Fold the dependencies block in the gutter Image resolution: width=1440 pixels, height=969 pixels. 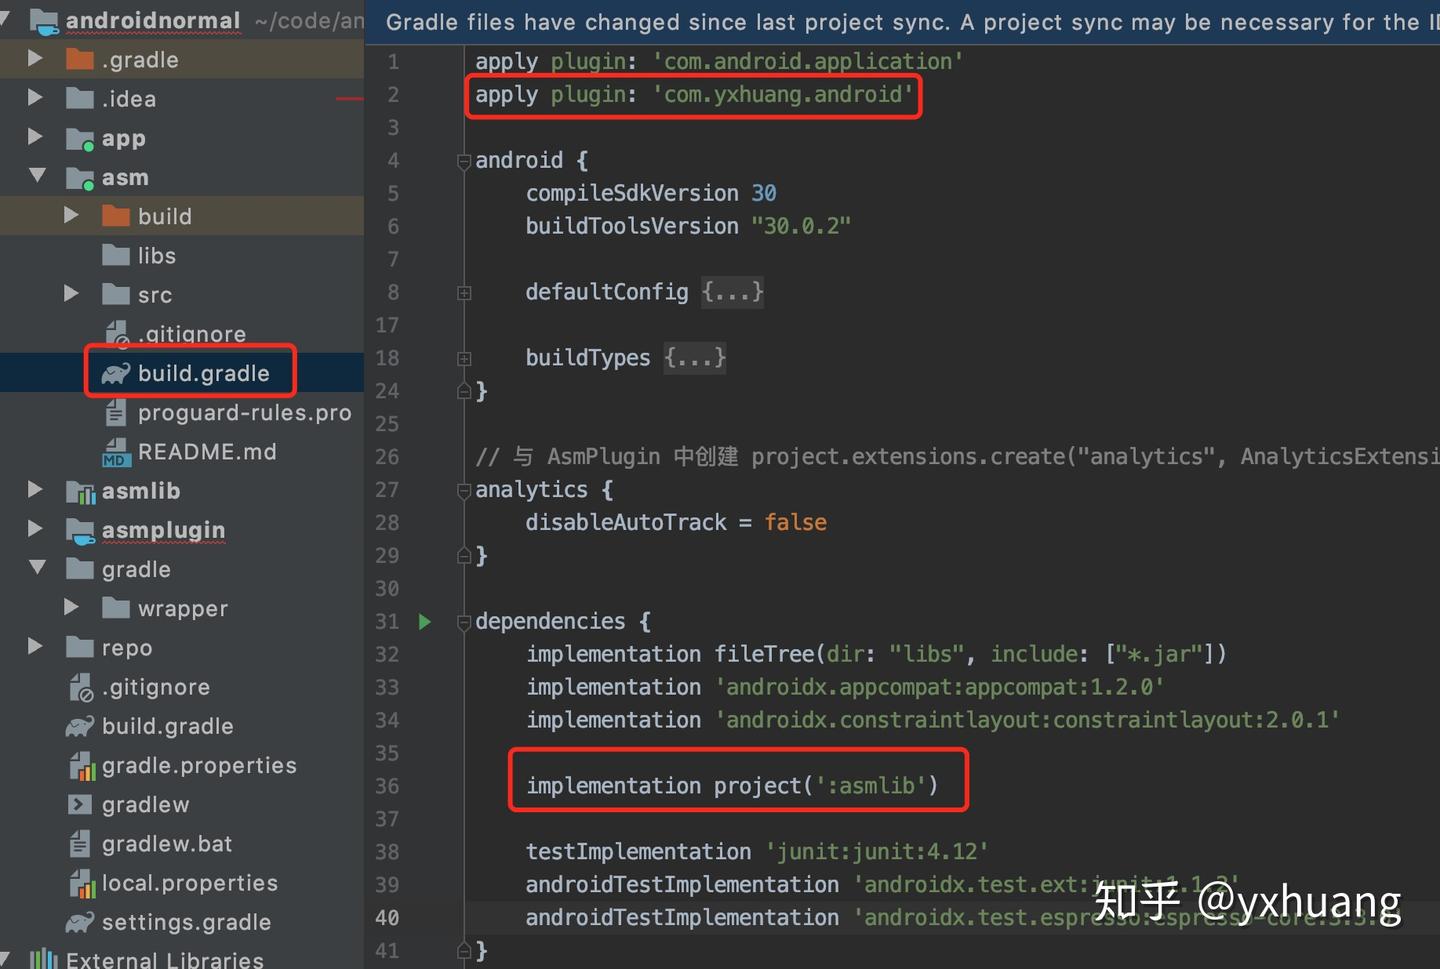tap(464, 622)
